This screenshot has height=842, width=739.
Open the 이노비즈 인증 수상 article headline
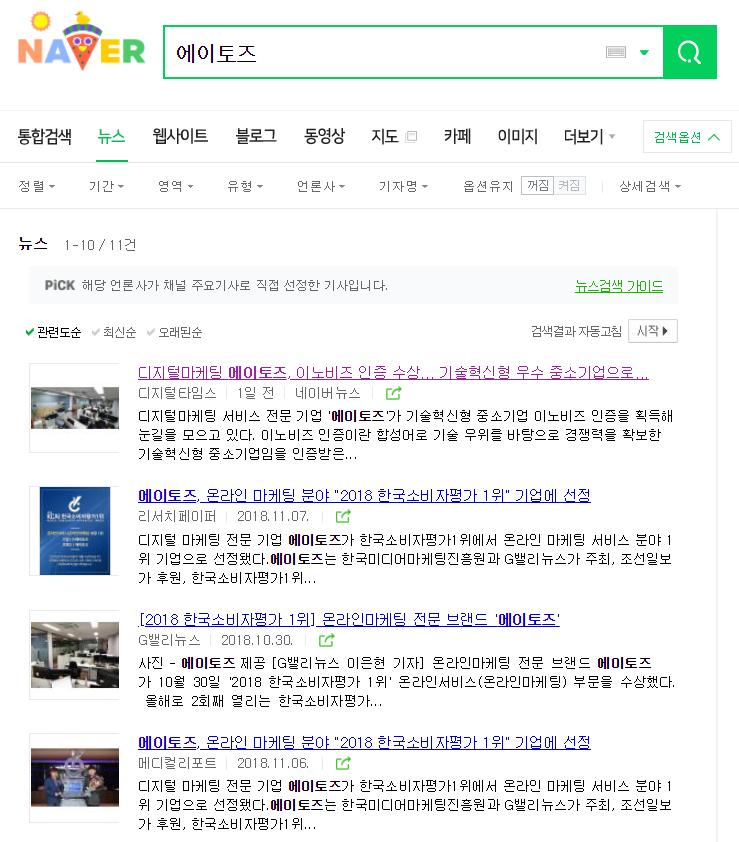point(393,372)
